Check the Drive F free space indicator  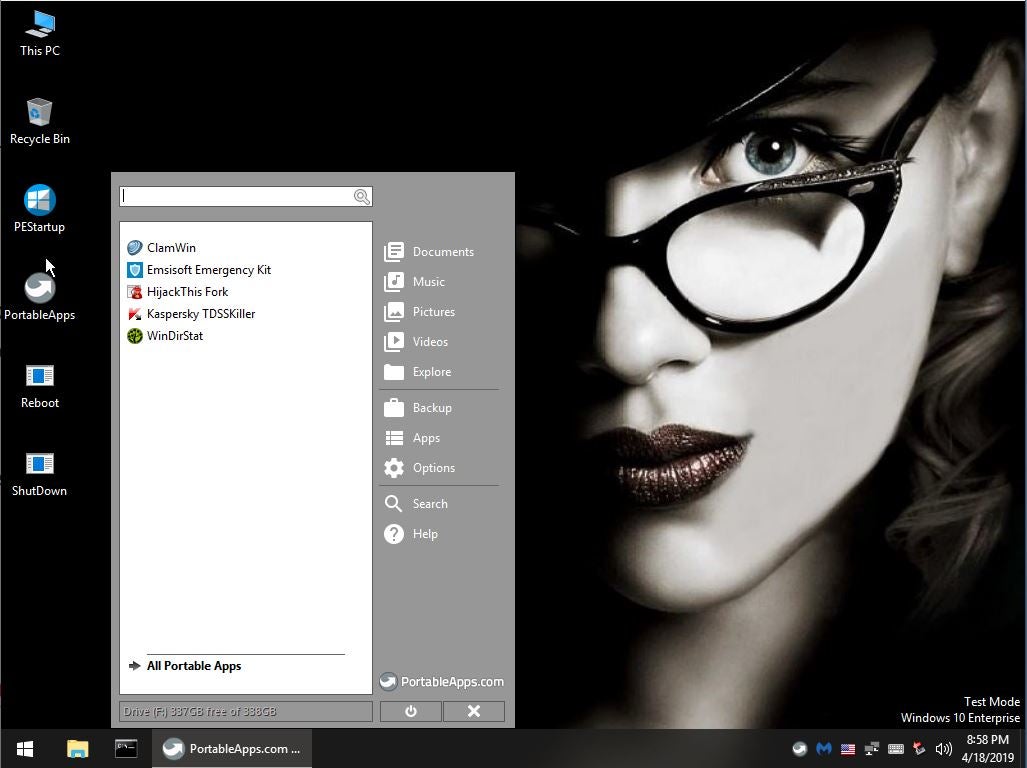coord(244,711)
